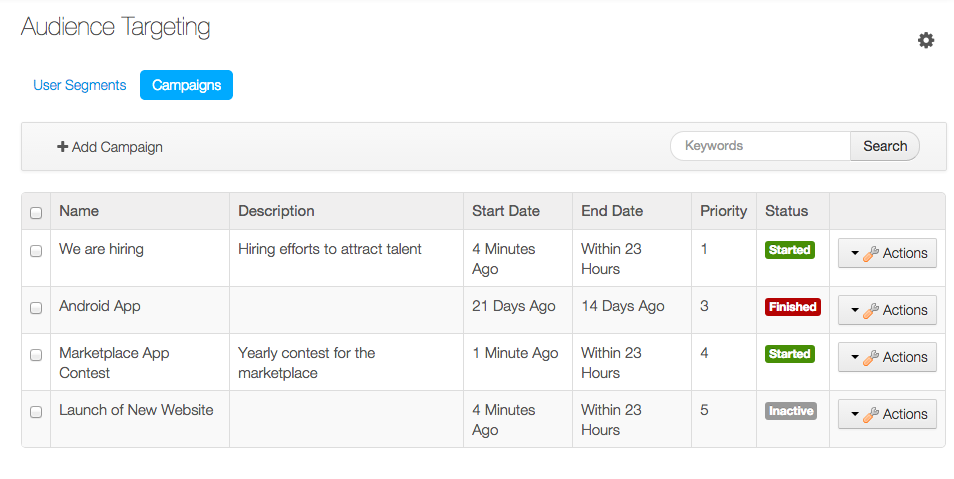954x479 pixels.
Task: Click priority value 5 in Launch row
Action: click(704, 410)
